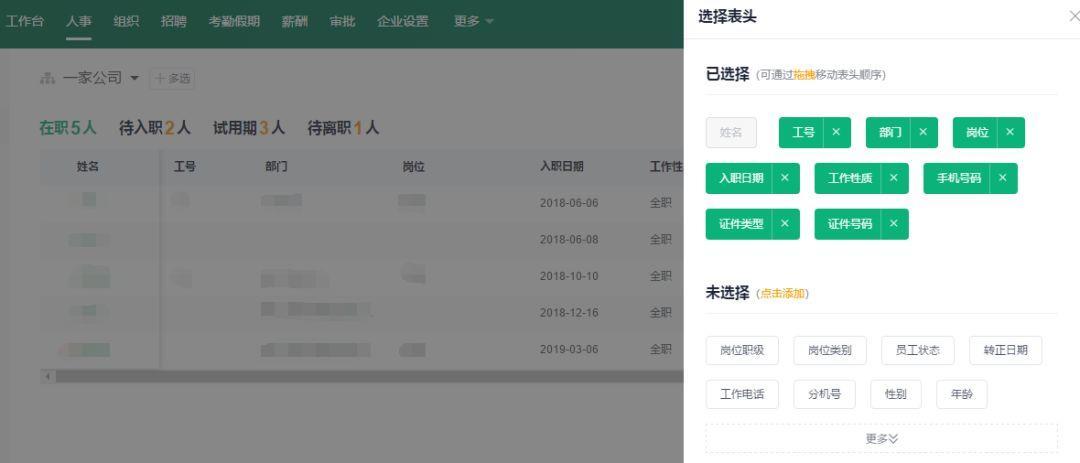Remove 工号 column with its X icon
1080x463 pixels.
(x=835, y=132)
